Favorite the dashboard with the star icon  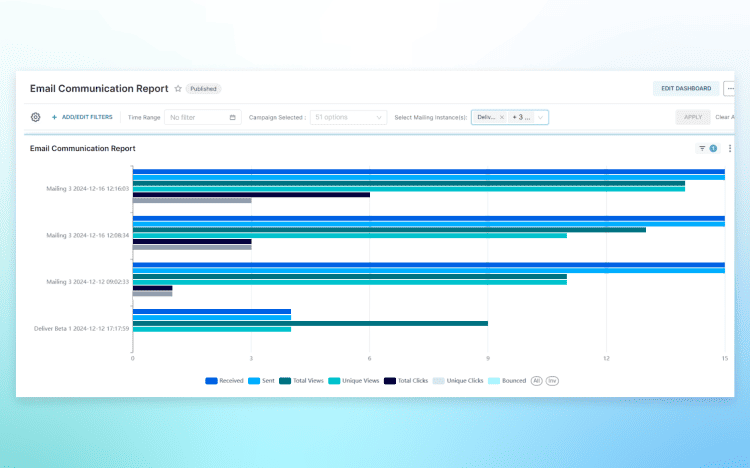coord(178,89)
